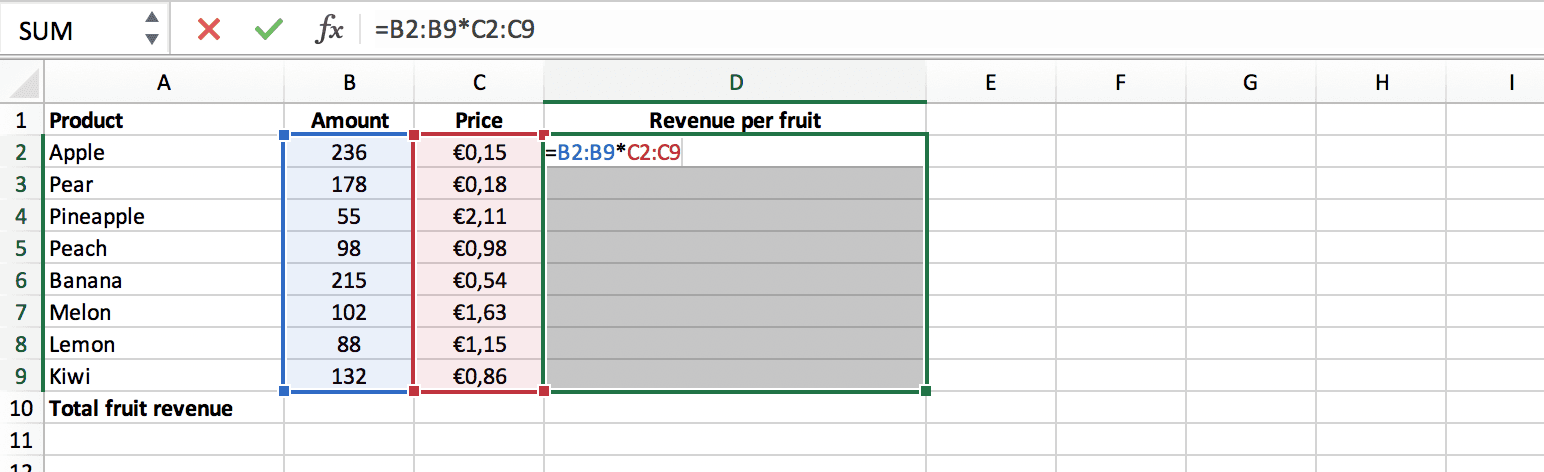Click the Melon price cell €1,63
The width and height of the screenshot is (1544, 472).
479,312
